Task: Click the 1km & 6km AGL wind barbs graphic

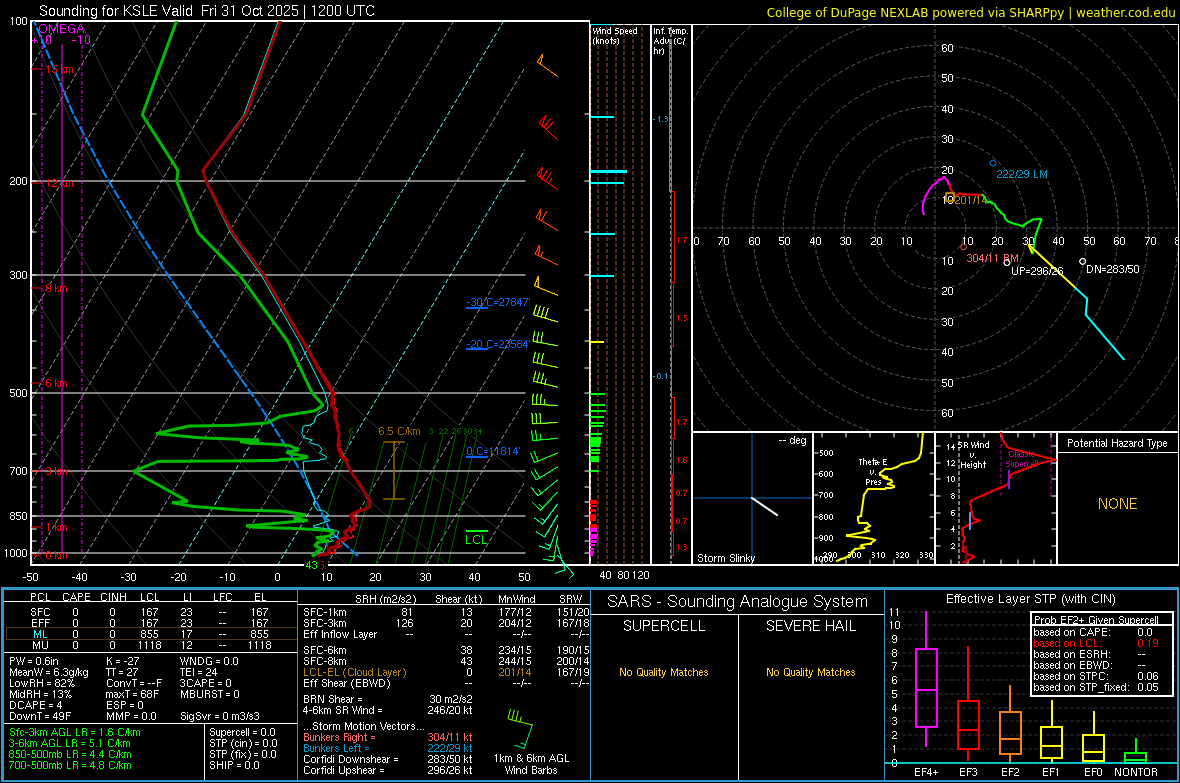Action: pos(521,729)
